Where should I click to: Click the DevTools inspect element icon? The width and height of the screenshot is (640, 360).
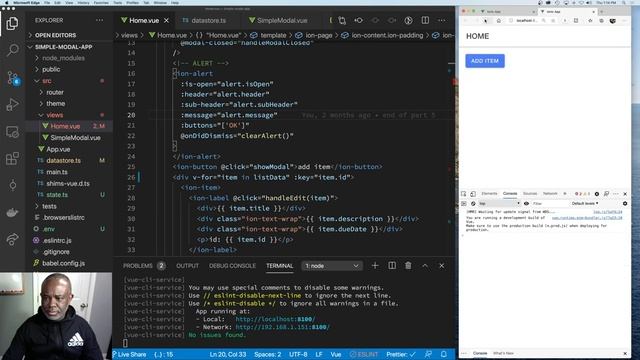(x=464, y=194)
